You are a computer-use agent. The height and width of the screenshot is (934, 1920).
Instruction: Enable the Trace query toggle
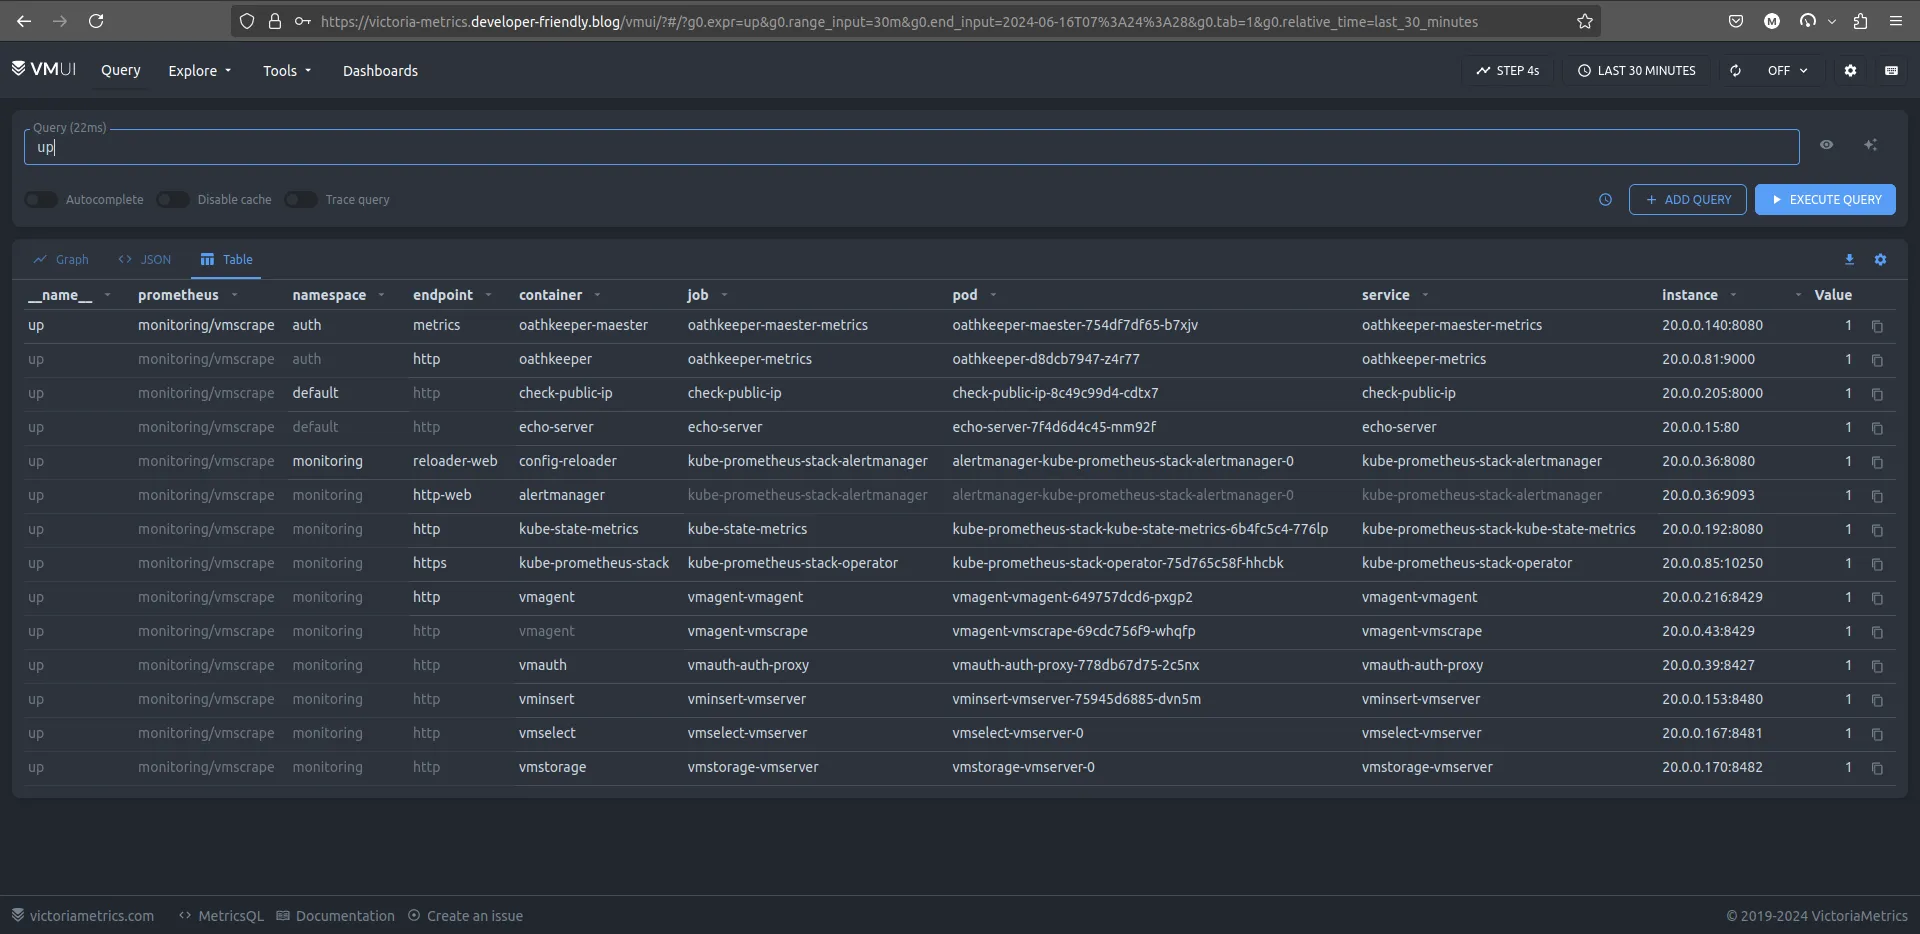coord(301,200)
